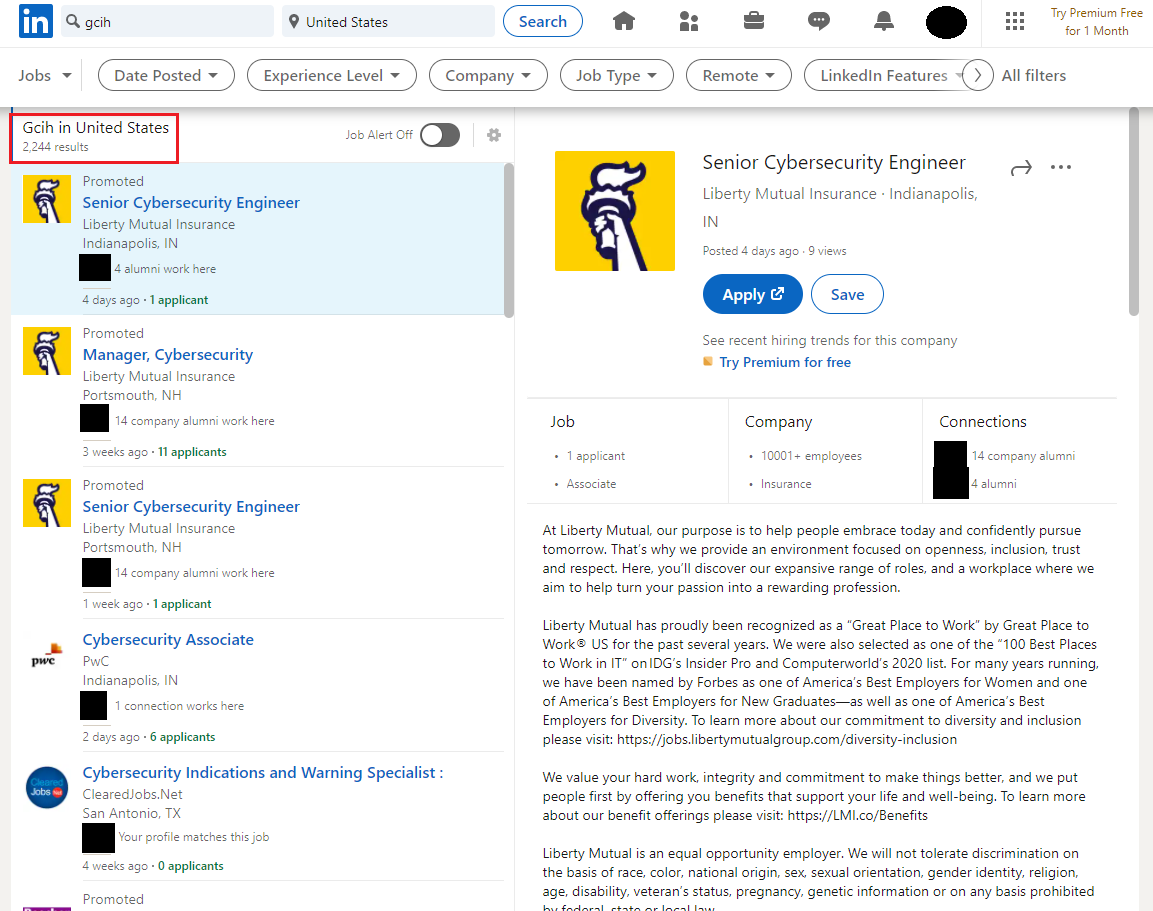Click Try Premium Free for 1 Month
Screen dimensions: 1153x911
coord(1096,22)
